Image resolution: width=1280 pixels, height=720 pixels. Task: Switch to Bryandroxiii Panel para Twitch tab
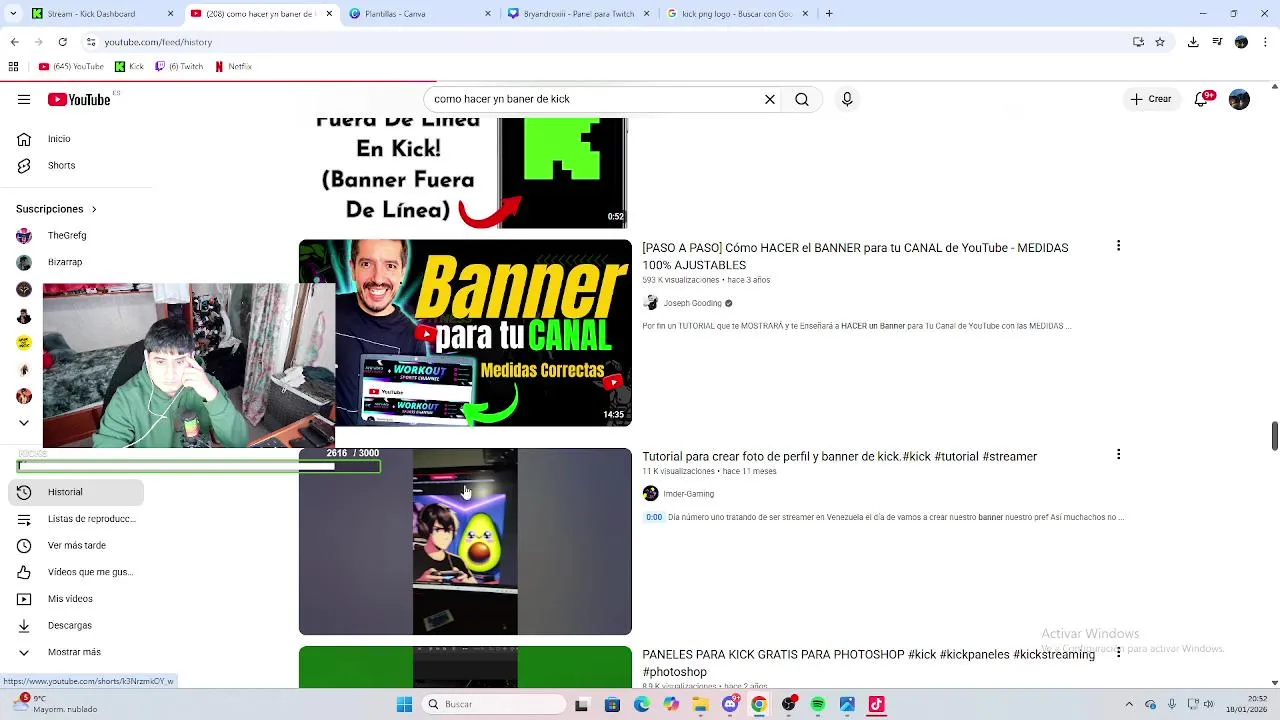pos(578,13)
